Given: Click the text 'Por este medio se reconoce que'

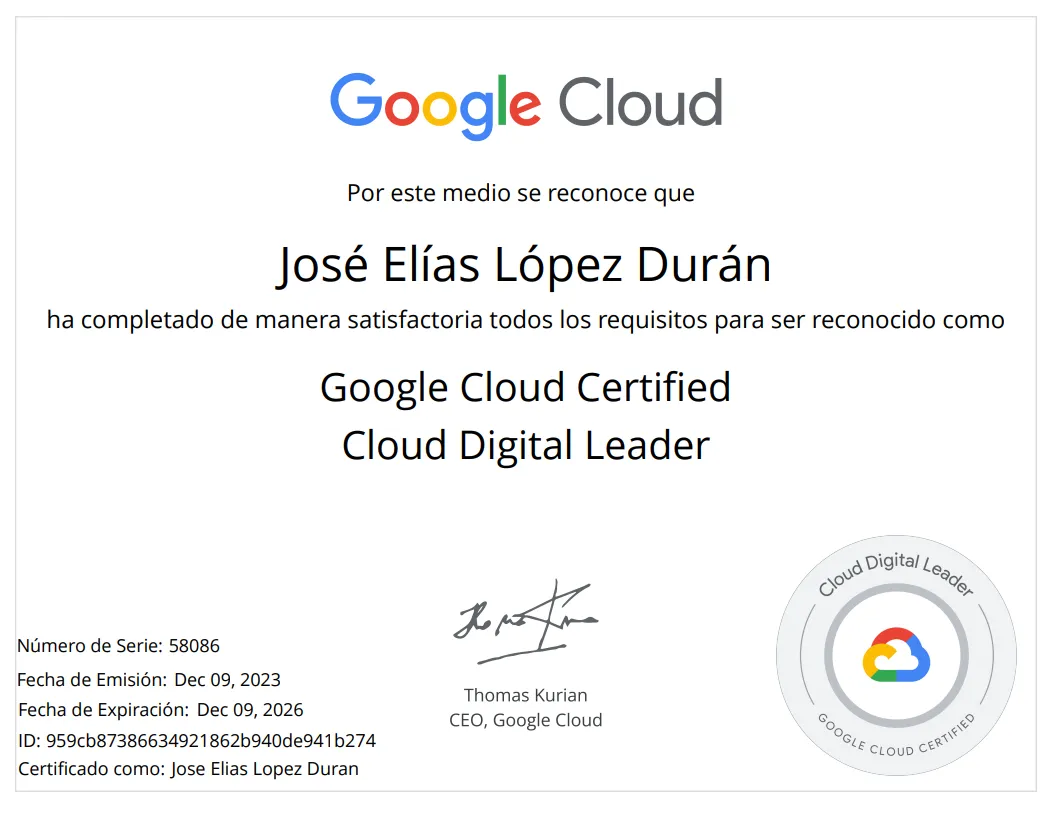Looking at the screenshot, I should tap(520, 193).
